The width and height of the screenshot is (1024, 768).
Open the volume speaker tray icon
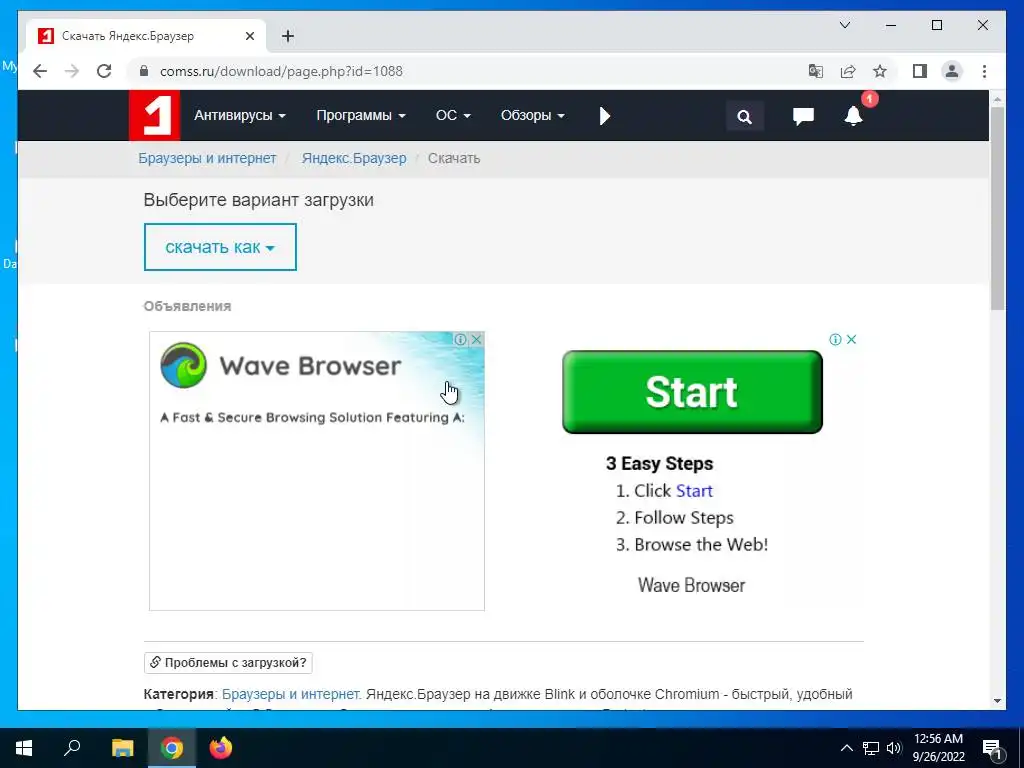click(x=893, y=748)
